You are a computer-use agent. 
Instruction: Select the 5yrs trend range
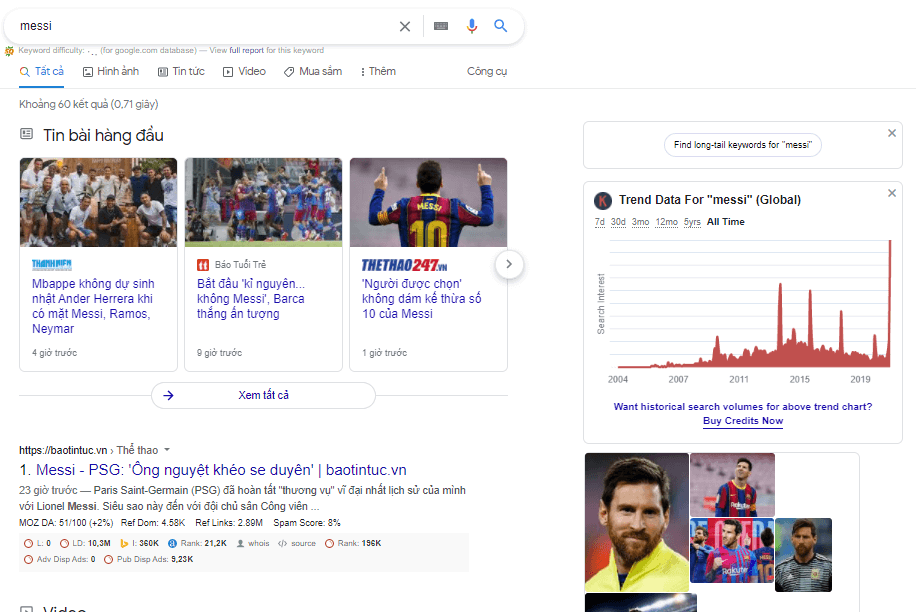tap(692, 222)
